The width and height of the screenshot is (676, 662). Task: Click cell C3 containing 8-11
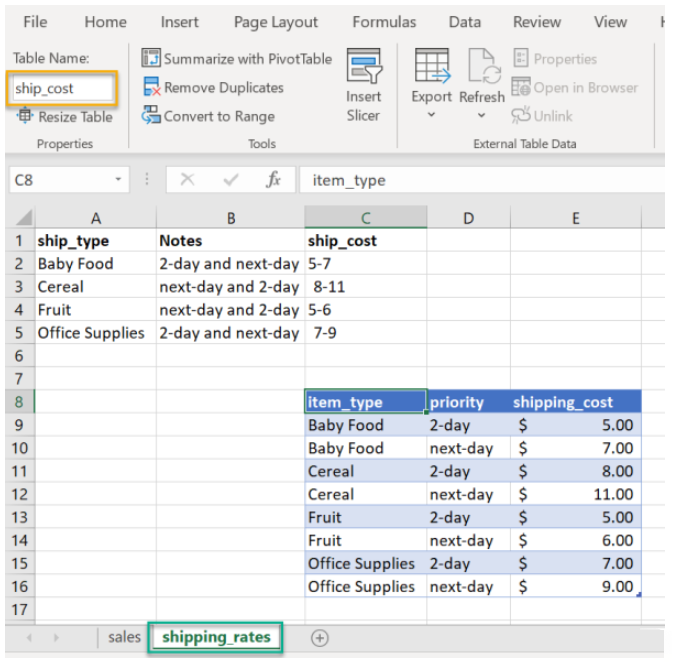(x=366, y=287)
